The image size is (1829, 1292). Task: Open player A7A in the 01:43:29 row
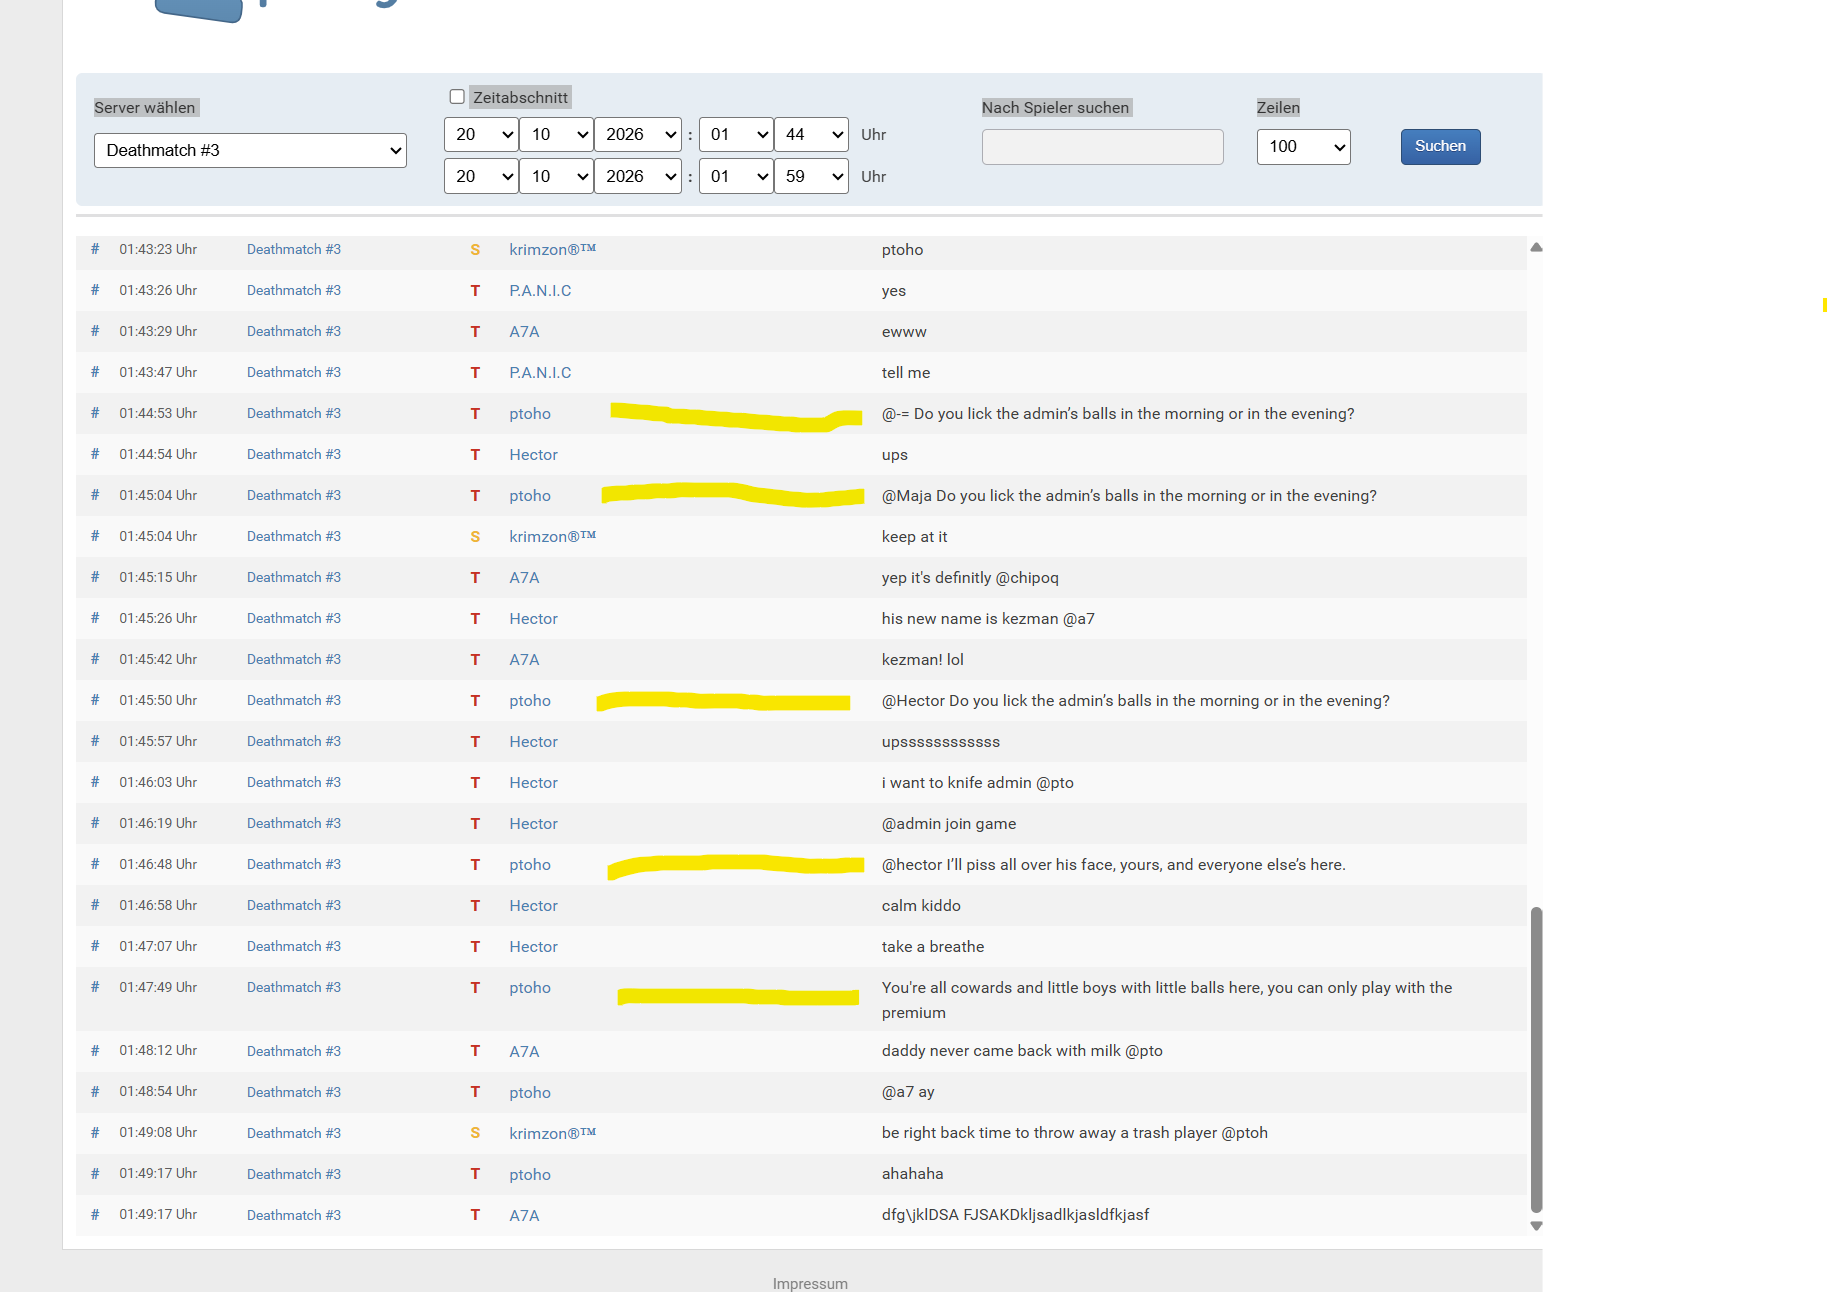coord(524,332)
